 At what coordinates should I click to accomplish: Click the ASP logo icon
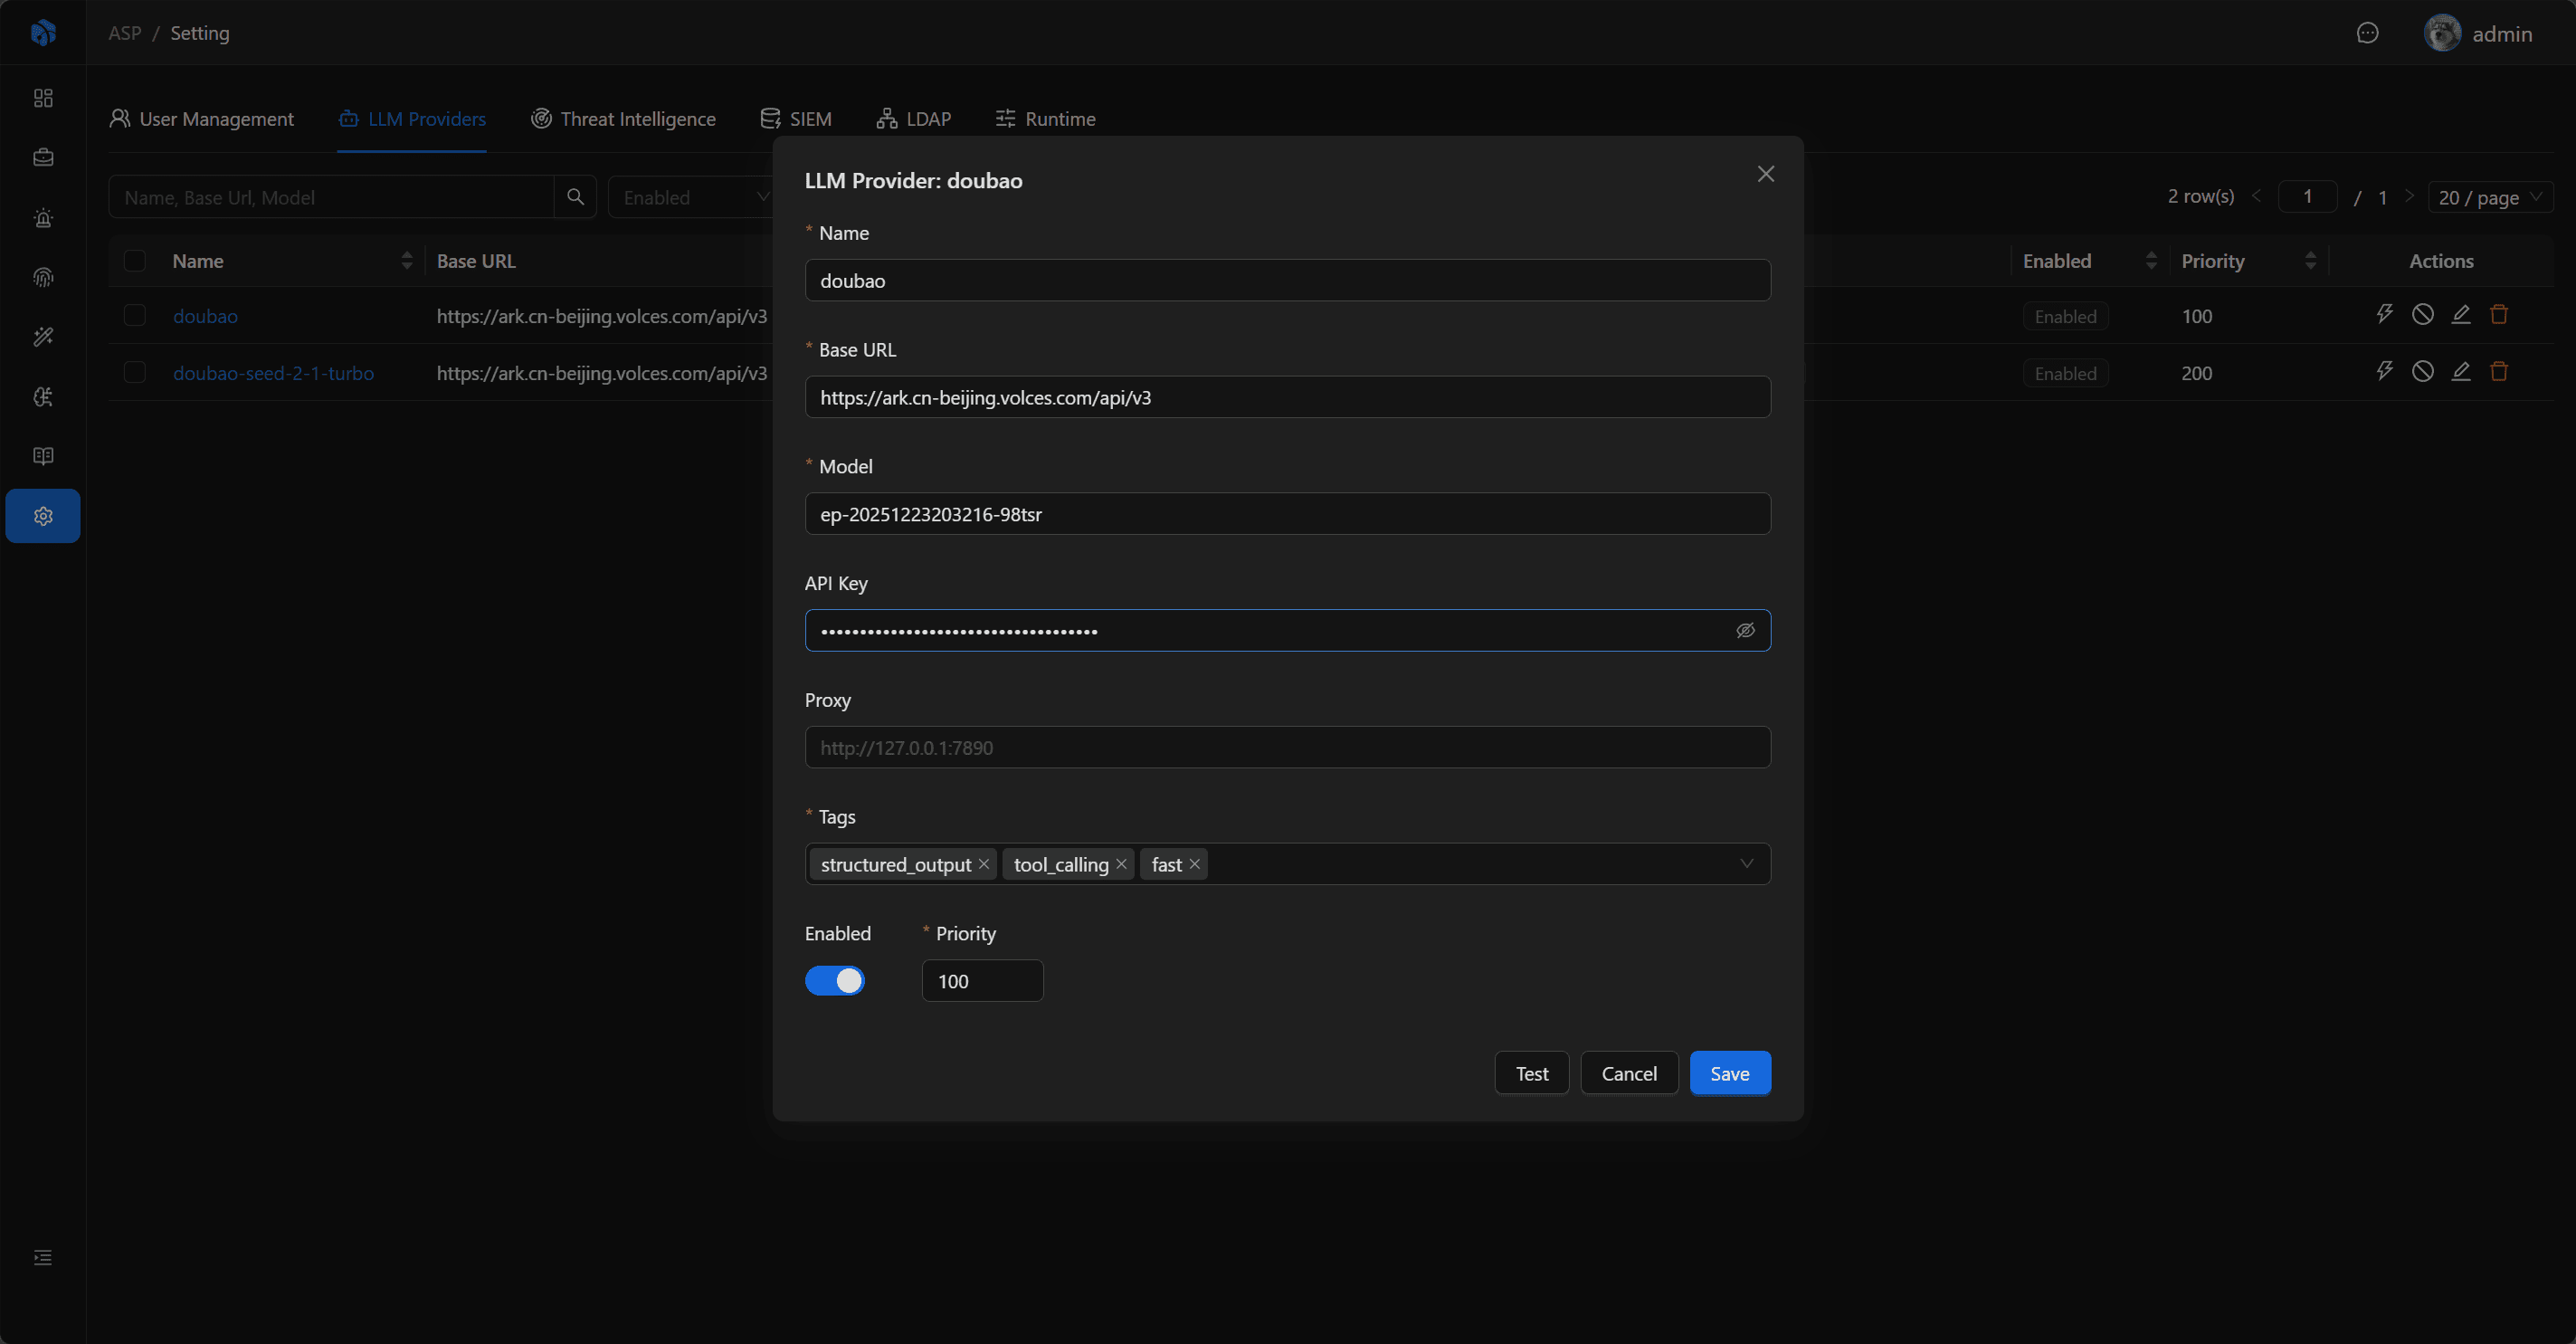(x=43, y=32)
